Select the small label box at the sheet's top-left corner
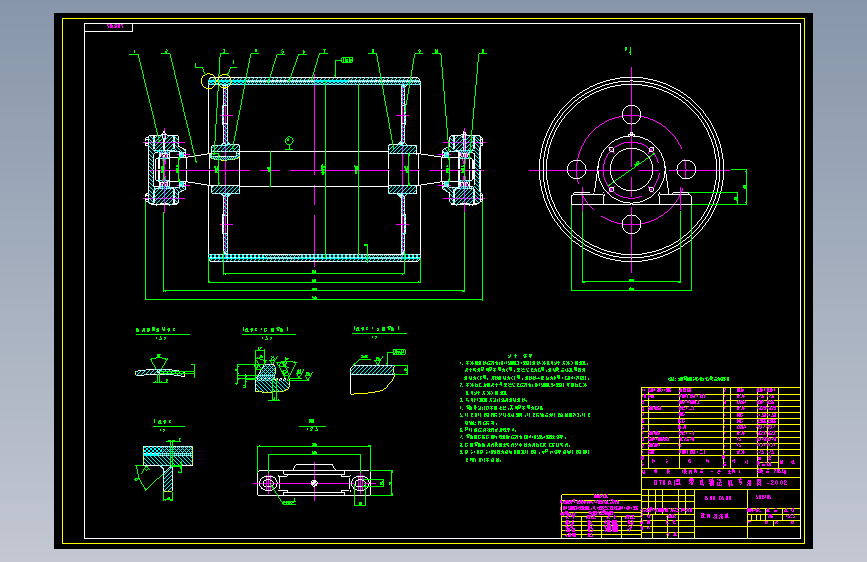867x562 pixels. pos(108,27)
